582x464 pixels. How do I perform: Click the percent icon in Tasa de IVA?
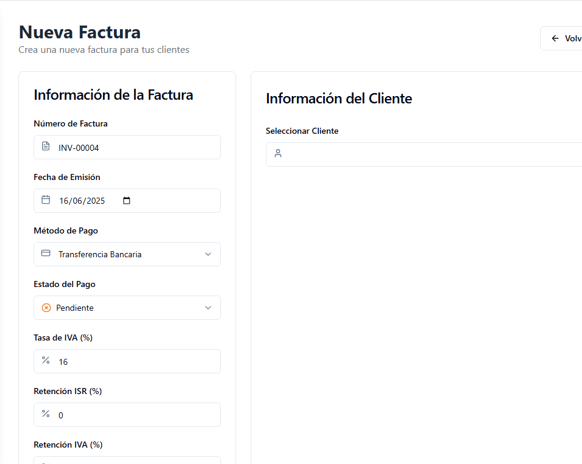[46, 360]
